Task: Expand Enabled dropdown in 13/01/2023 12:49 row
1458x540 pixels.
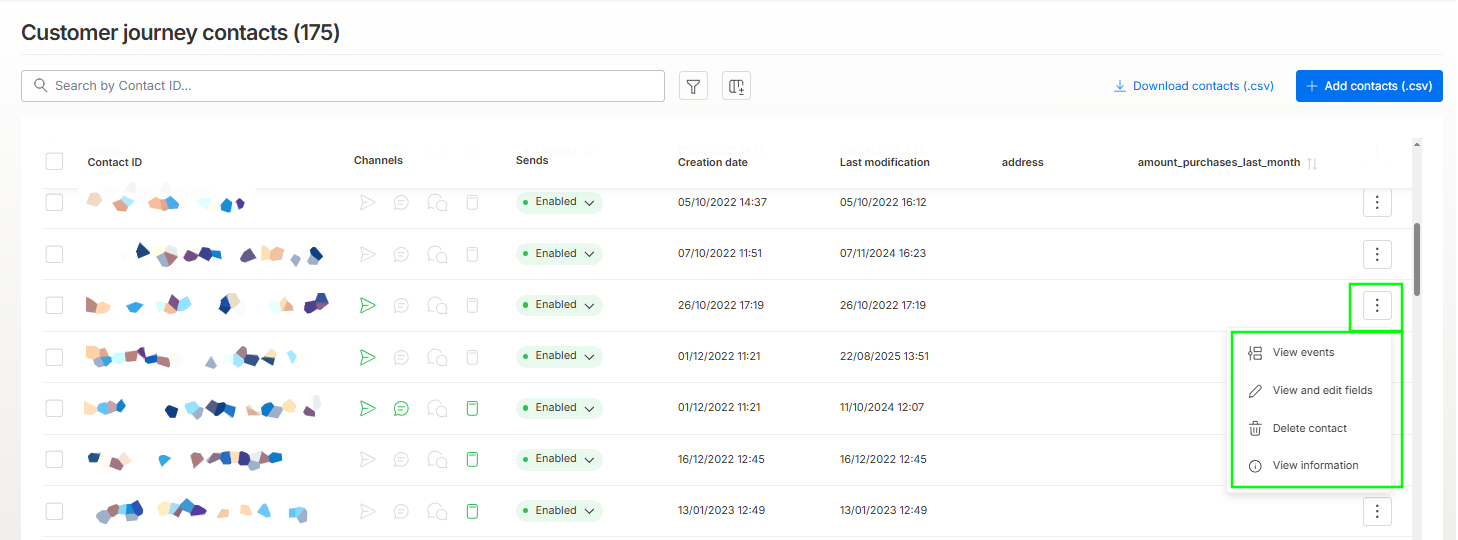Action: click(x=559, y=511)
